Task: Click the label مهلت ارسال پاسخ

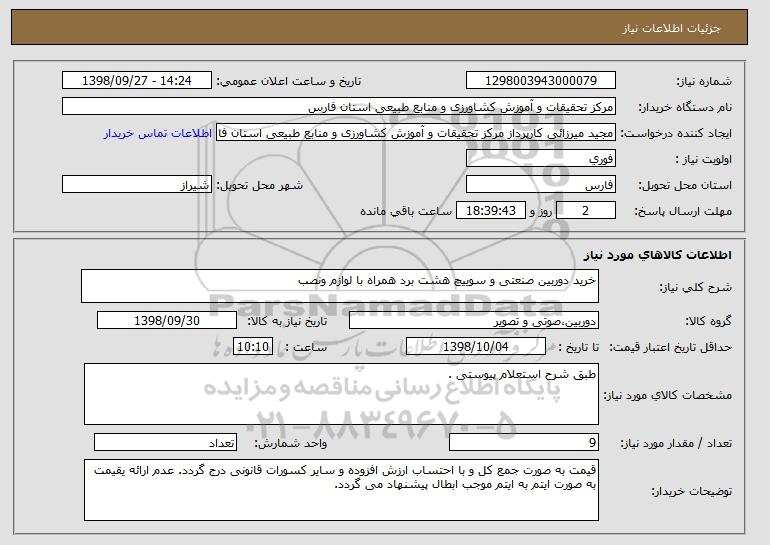Action: 683,211
